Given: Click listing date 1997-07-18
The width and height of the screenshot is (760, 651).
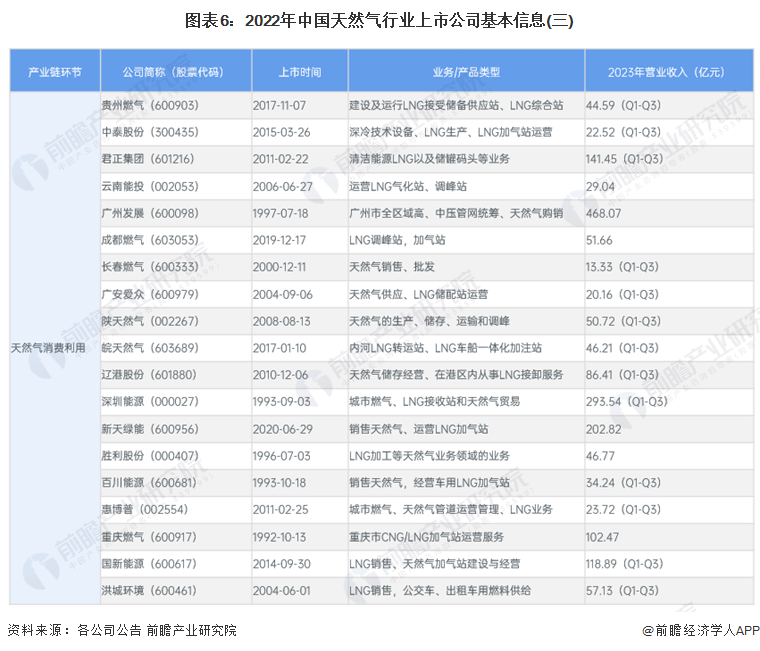Looking at the screenshot, I should (280, 213).
